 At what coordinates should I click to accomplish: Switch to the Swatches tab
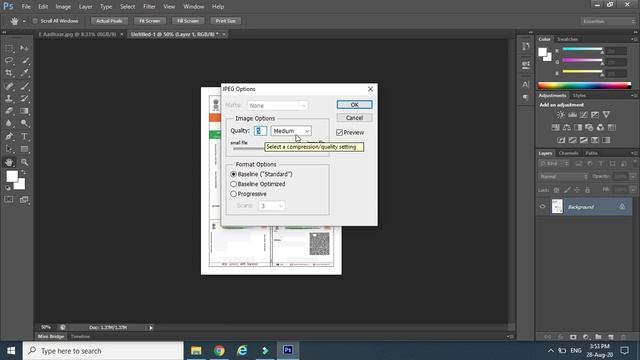[x=567, y=39]
